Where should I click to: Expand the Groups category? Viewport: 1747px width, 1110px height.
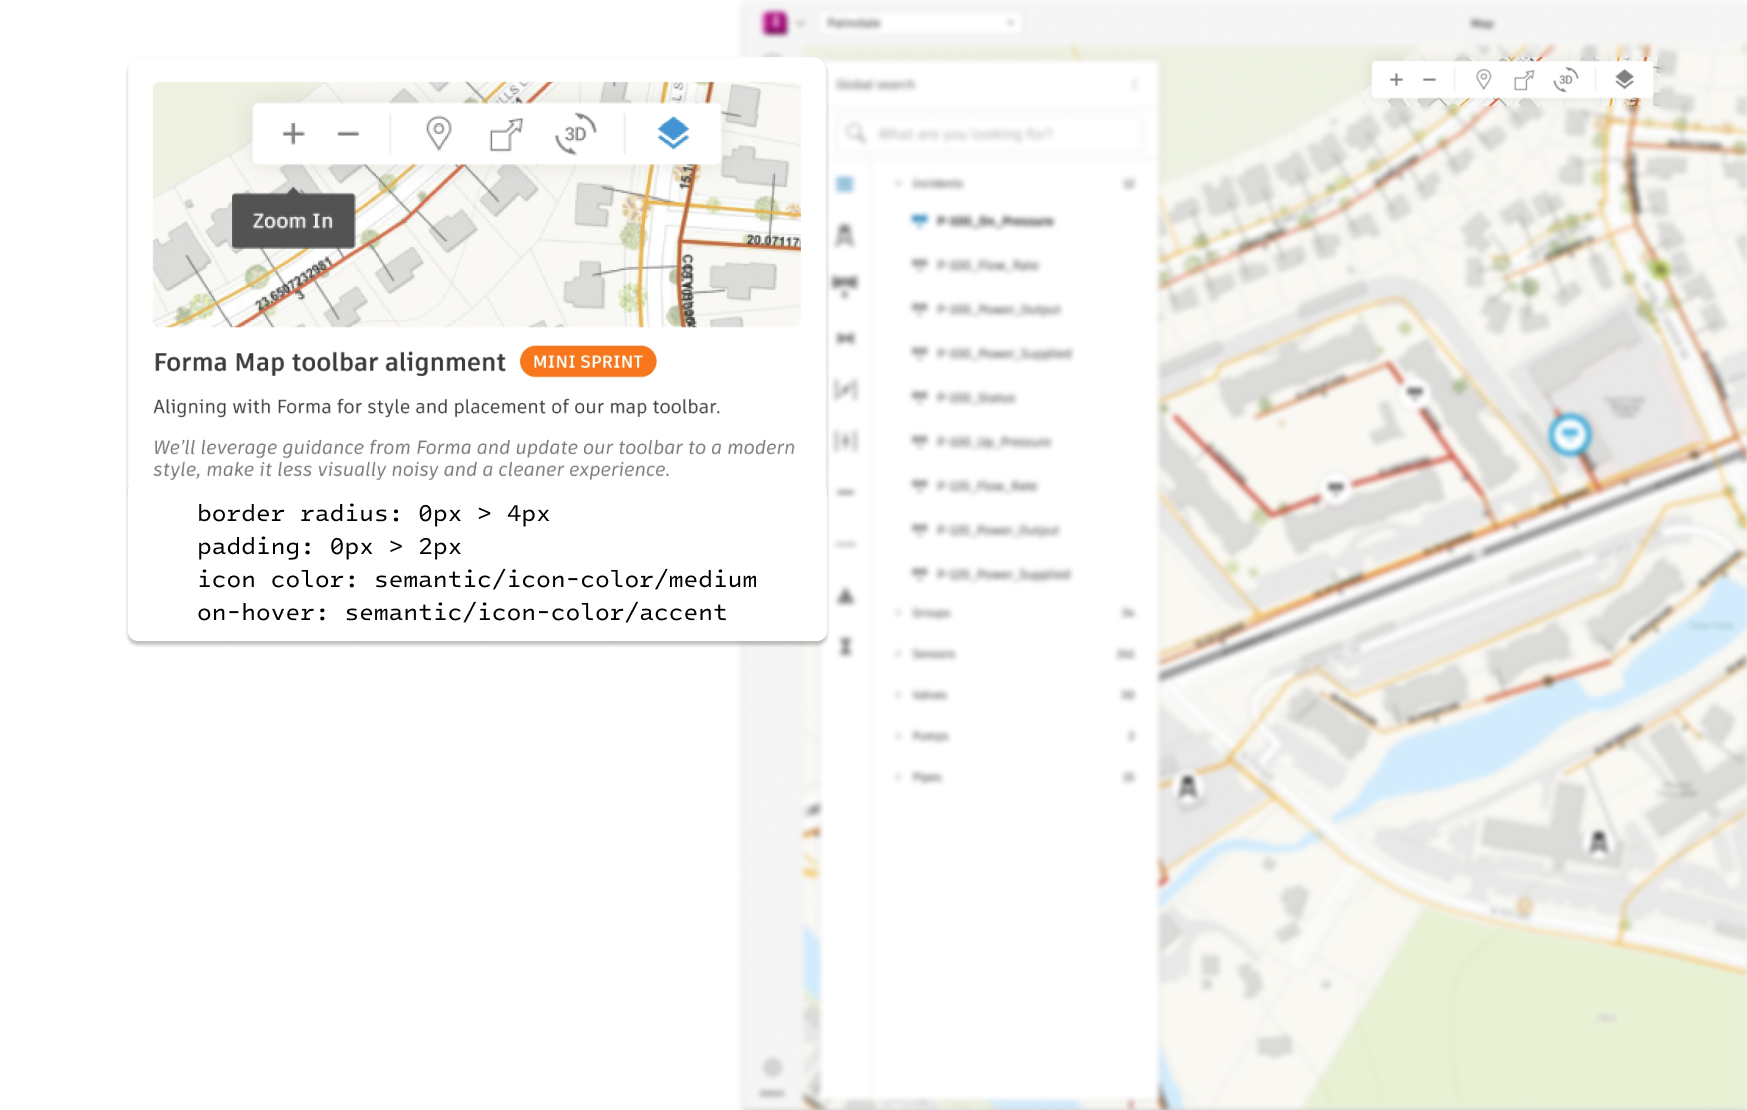[898, 613]
